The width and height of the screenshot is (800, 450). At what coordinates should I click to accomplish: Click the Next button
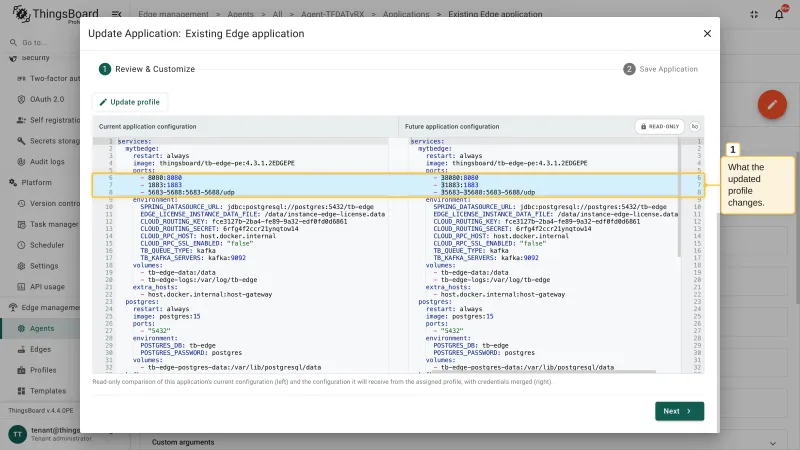(x=679, y=411)
